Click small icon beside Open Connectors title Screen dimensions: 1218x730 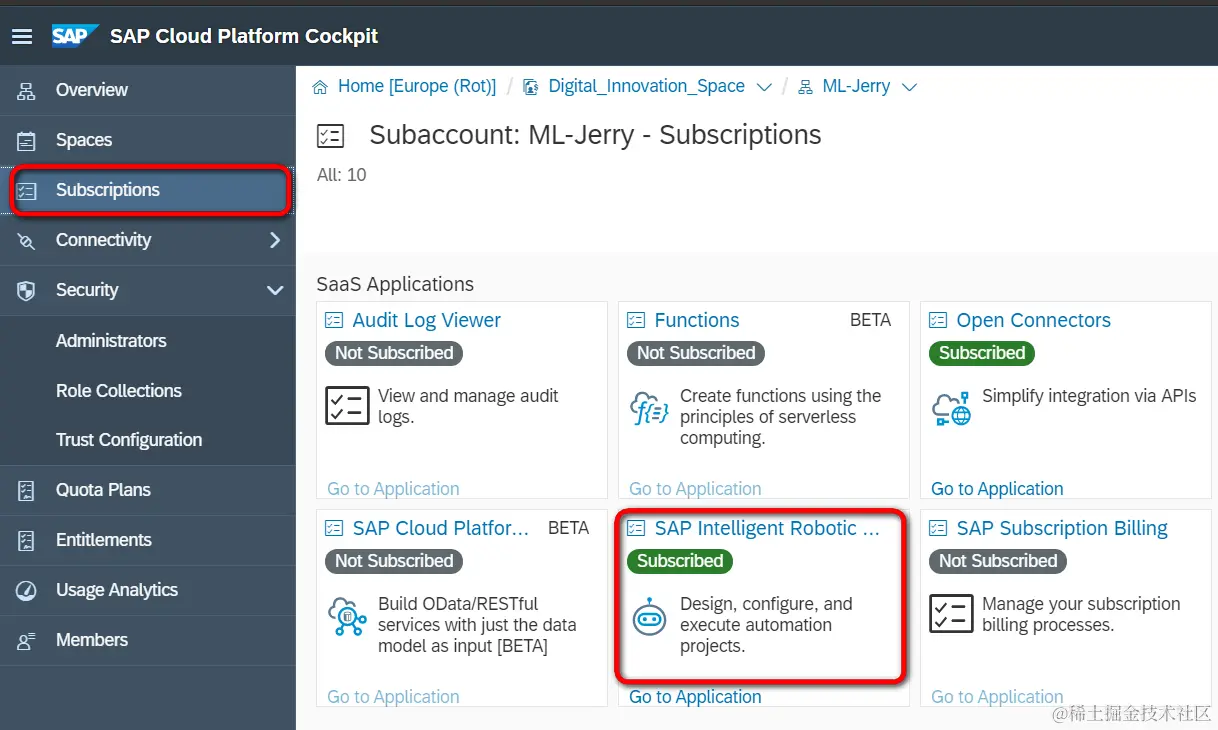938,320
